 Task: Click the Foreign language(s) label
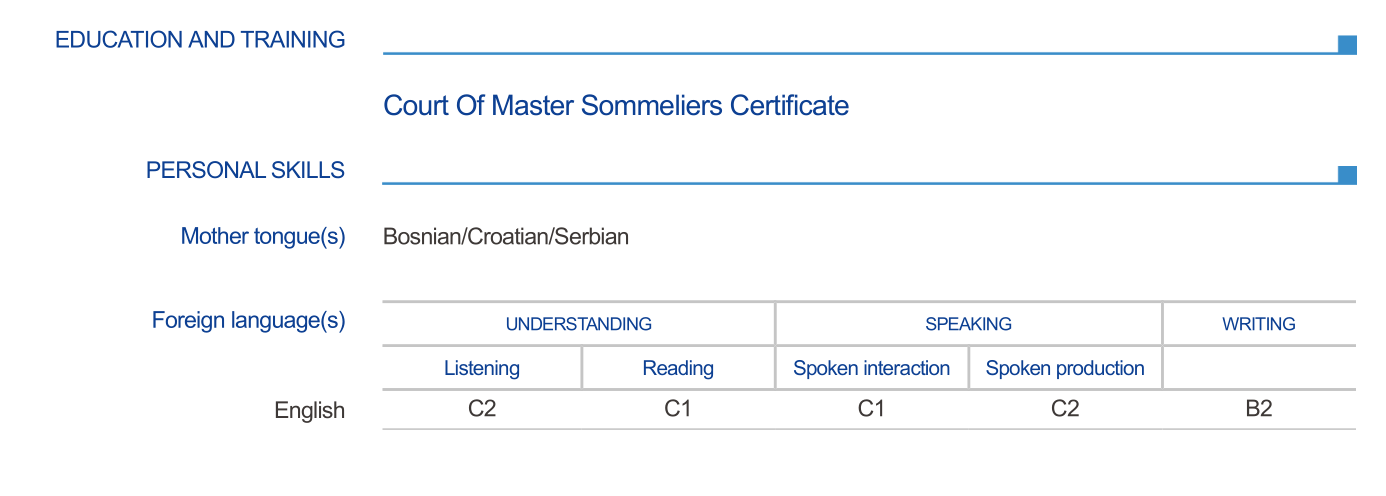248,320
